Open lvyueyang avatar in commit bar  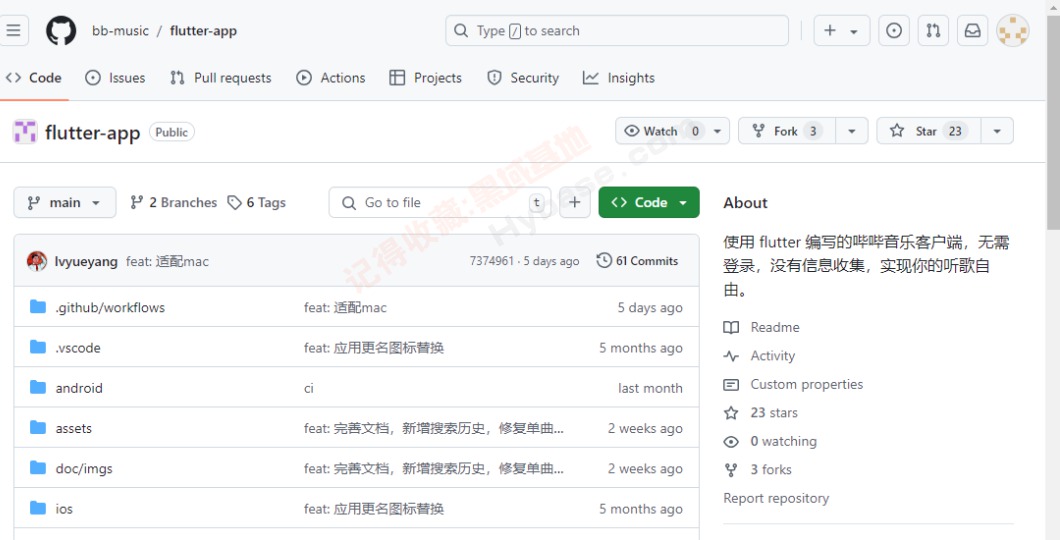tap(37, 261)
